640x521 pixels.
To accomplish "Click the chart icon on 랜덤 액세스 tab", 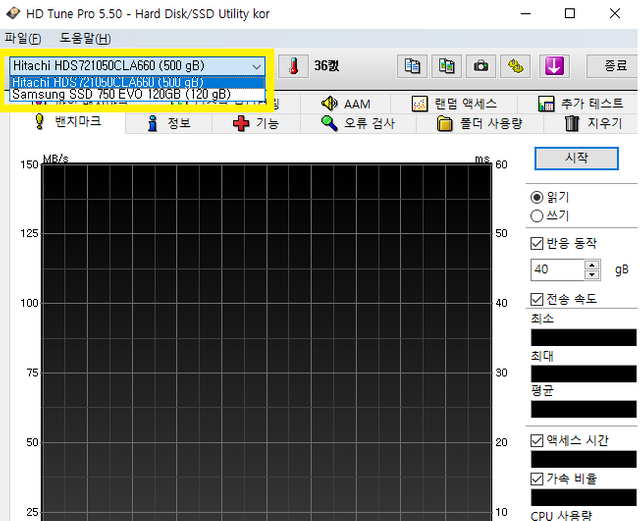I will click(x=420, y=104).
